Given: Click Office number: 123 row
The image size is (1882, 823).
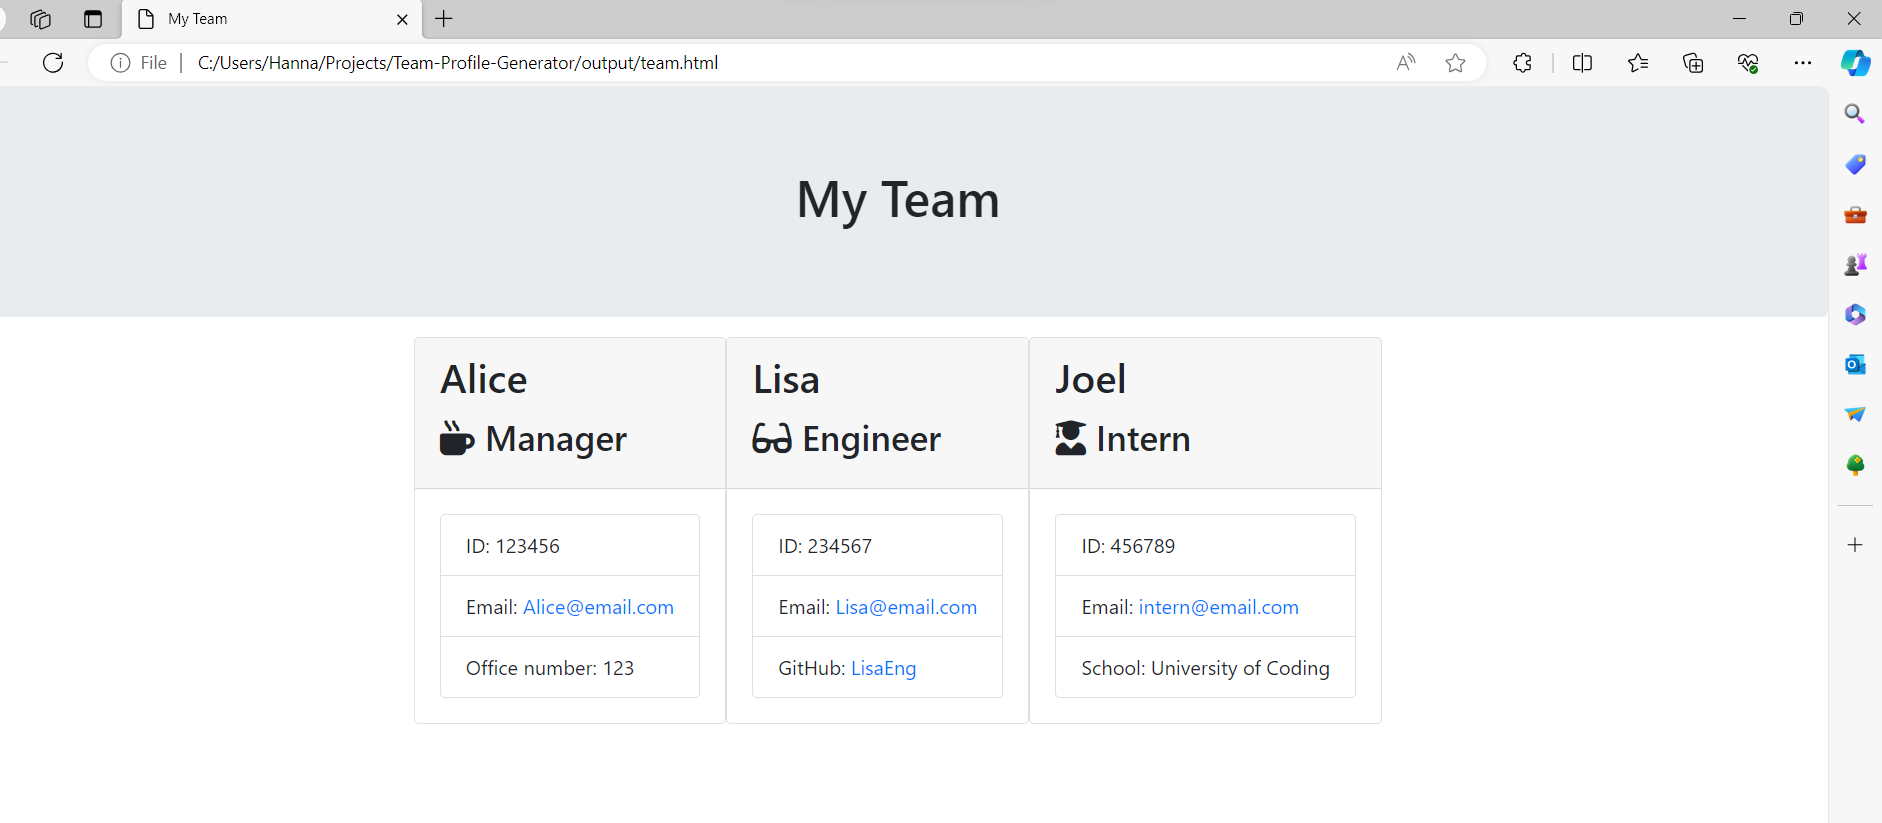Looking at the screenshot, I should pyautogui.click(x=570, y=667).
